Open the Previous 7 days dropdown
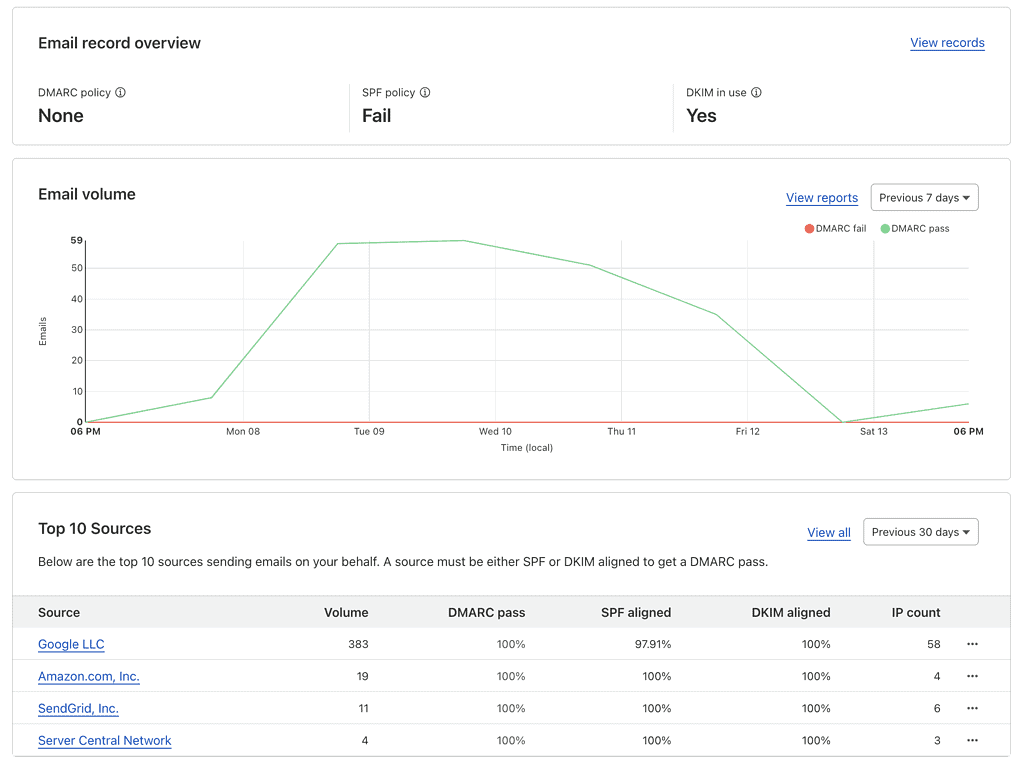The image size is (1024, 768). [x=924, y=197]
